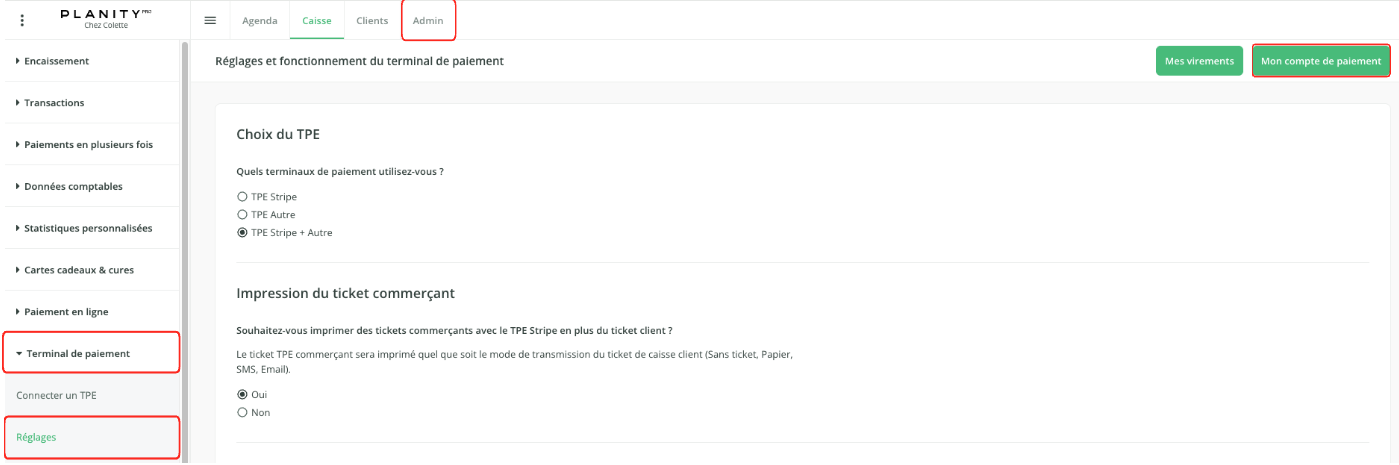Click the Mes virements button

point(1199,61)
